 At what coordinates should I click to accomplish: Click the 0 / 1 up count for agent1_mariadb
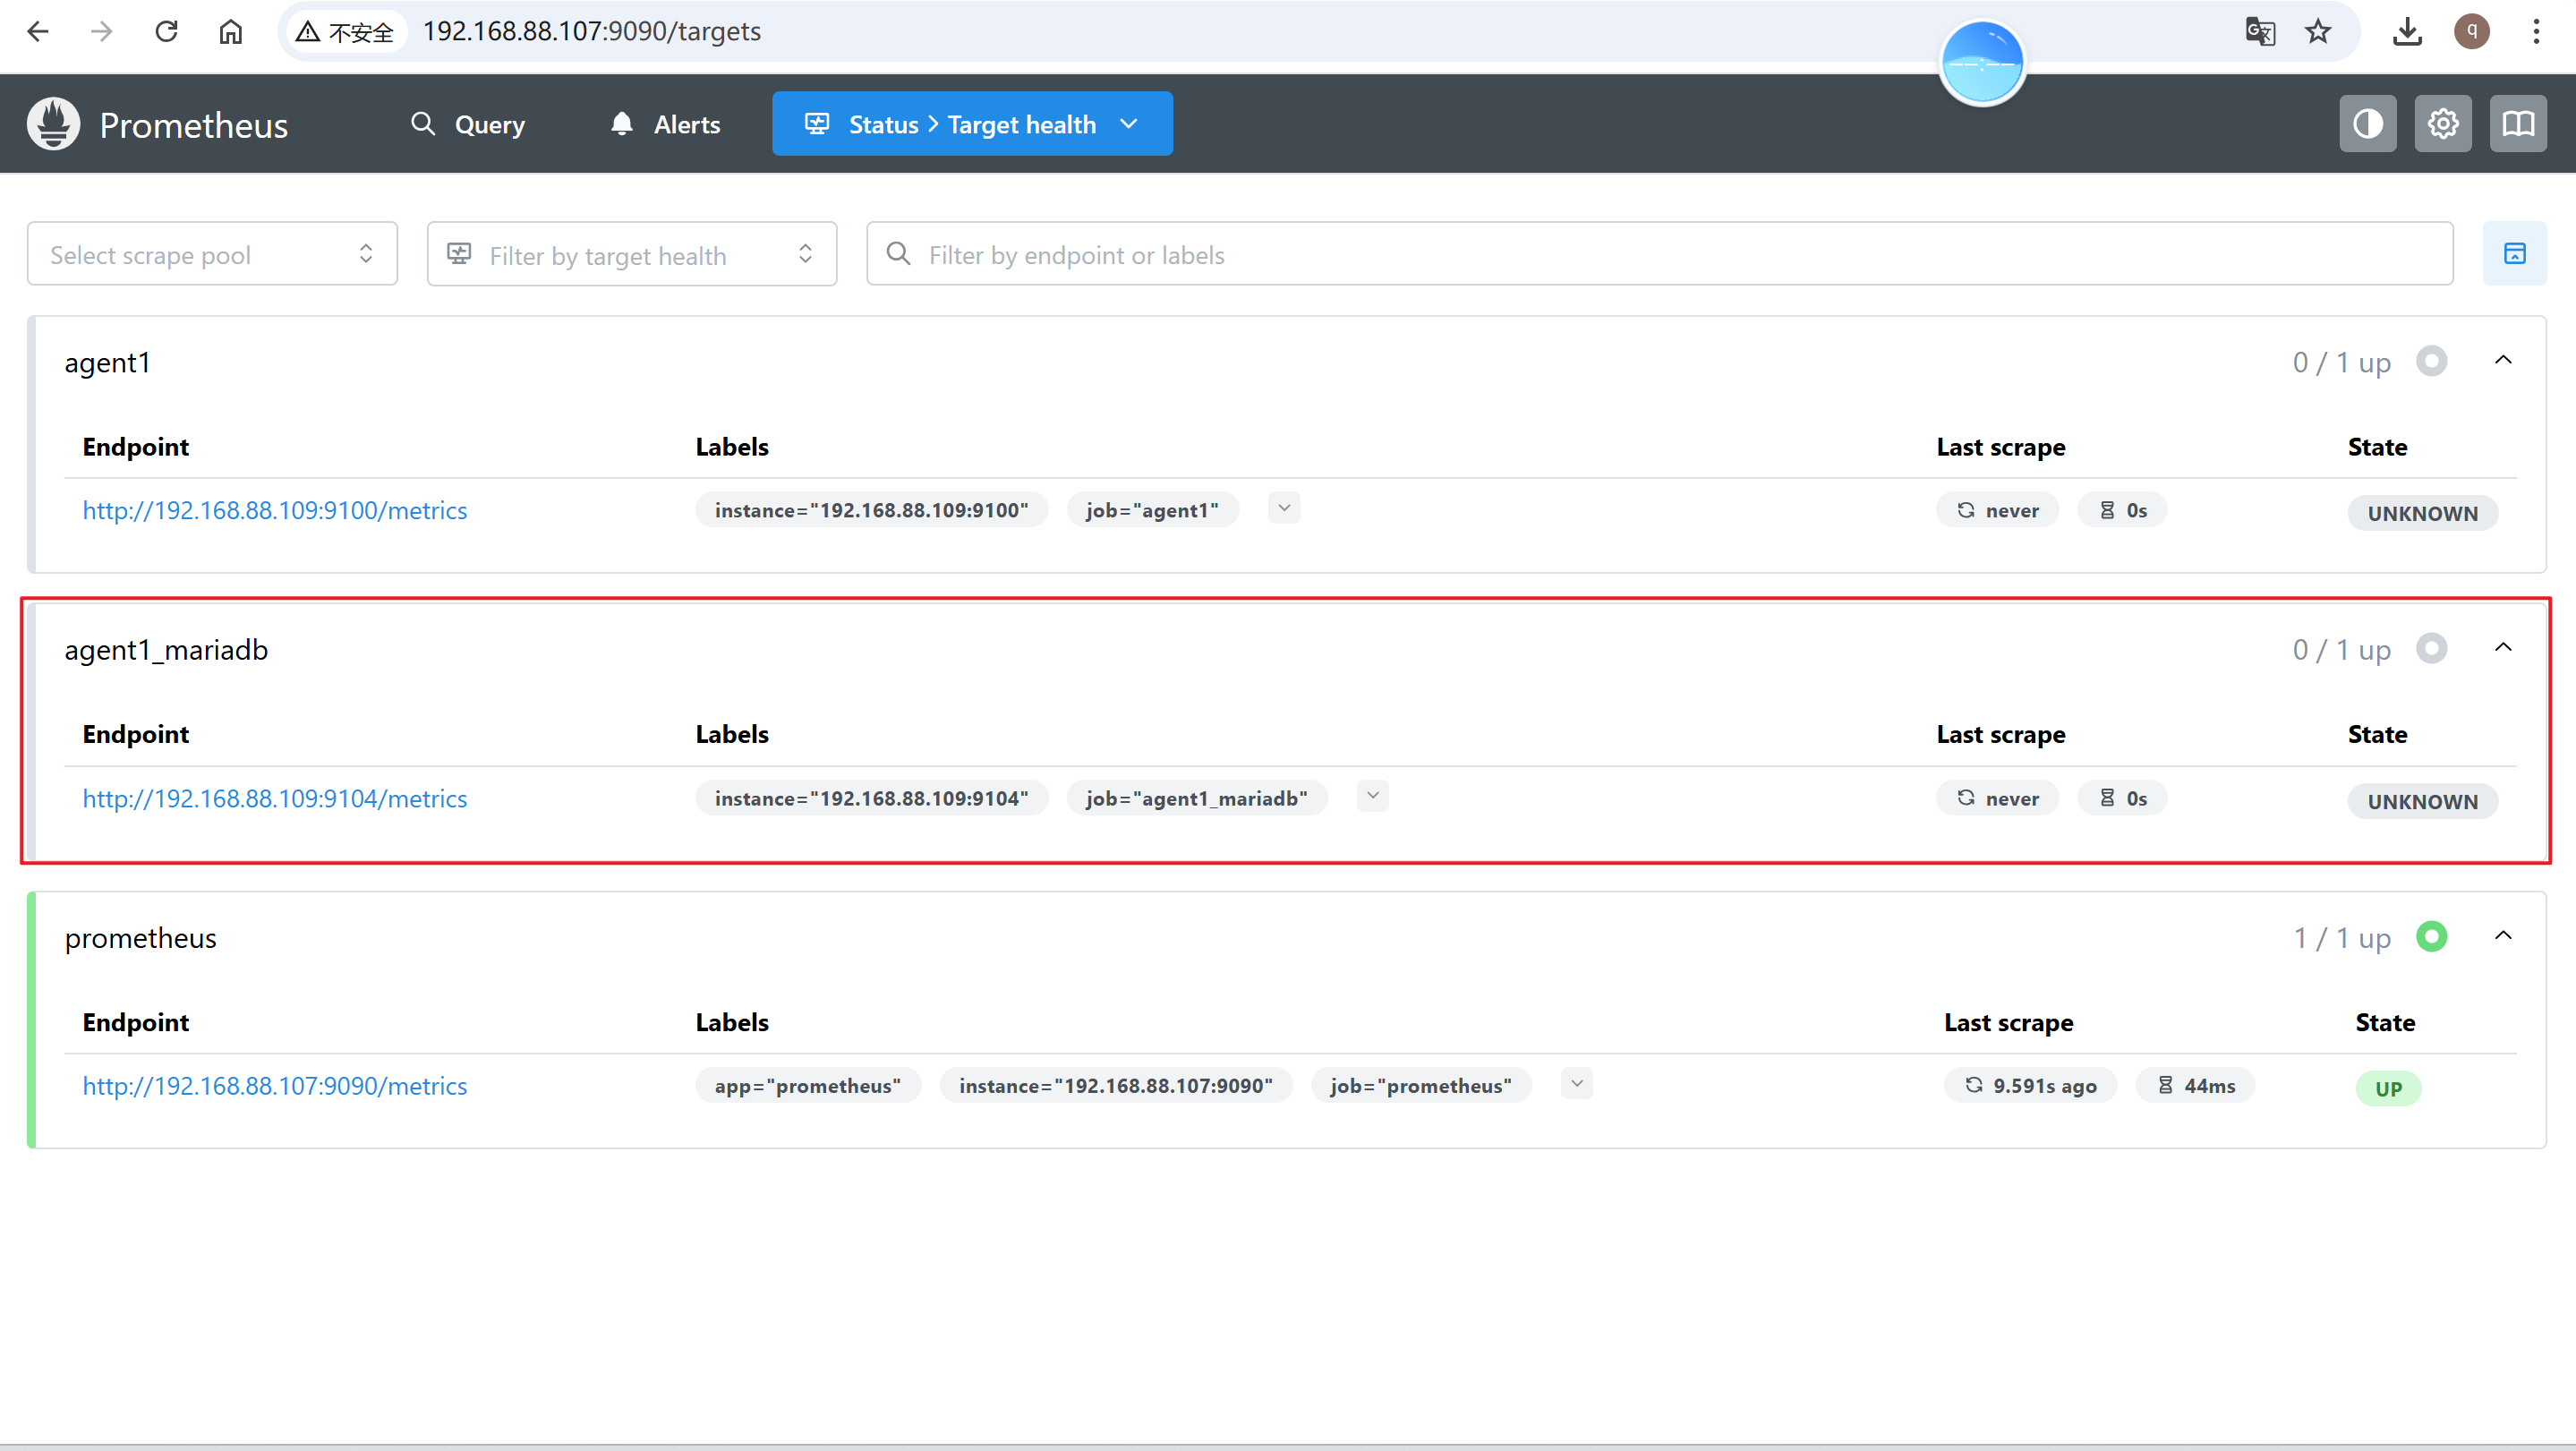2342,650
